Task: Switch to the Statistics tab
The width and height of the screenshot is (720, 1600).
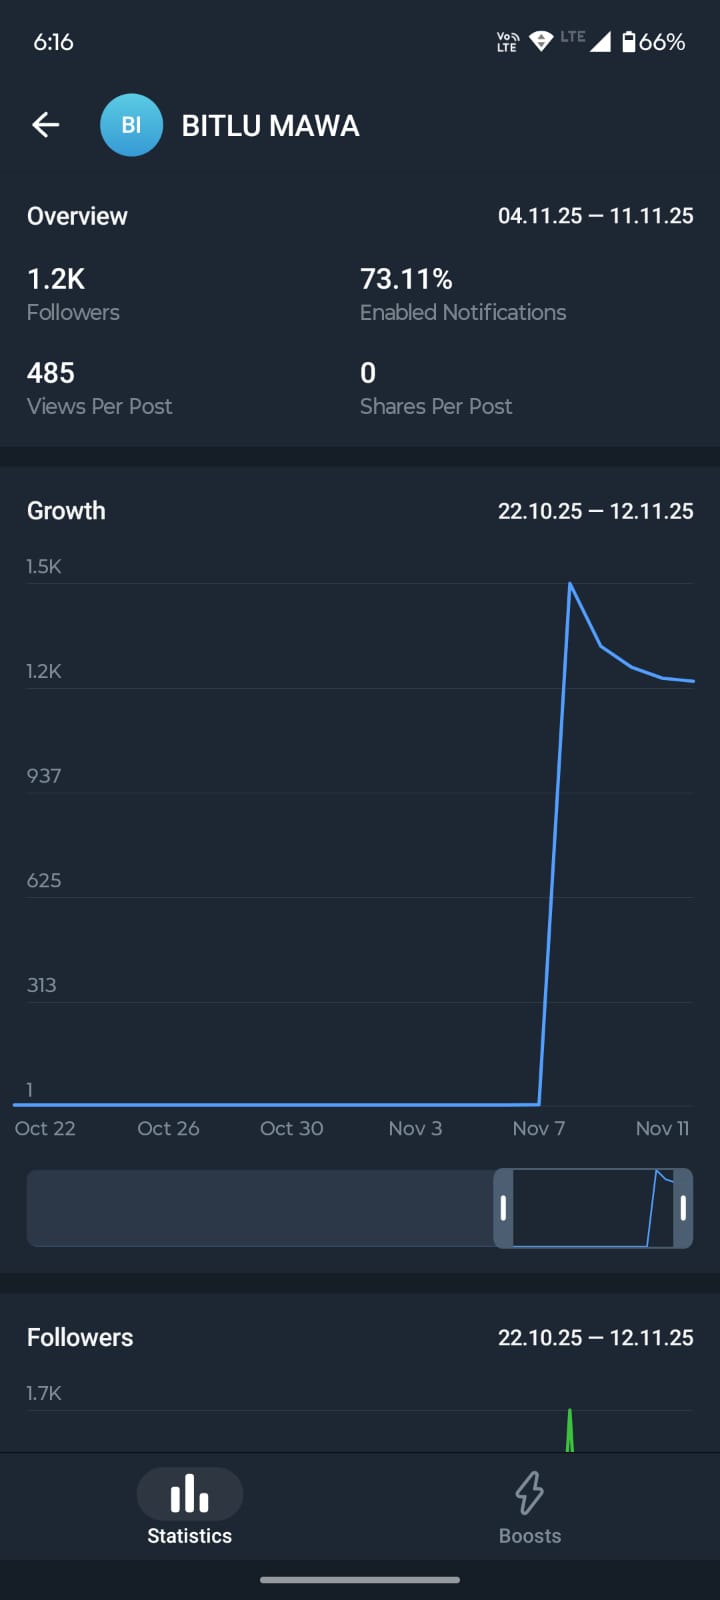Action: pos(189,1535)
